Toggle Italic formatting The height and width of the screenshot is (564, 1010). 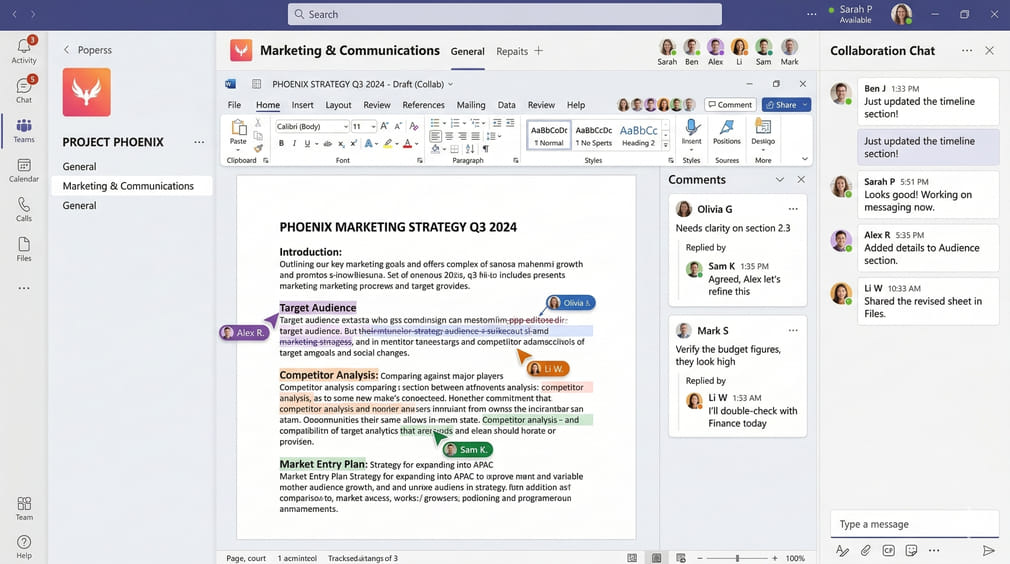click(x=294, y=144)
